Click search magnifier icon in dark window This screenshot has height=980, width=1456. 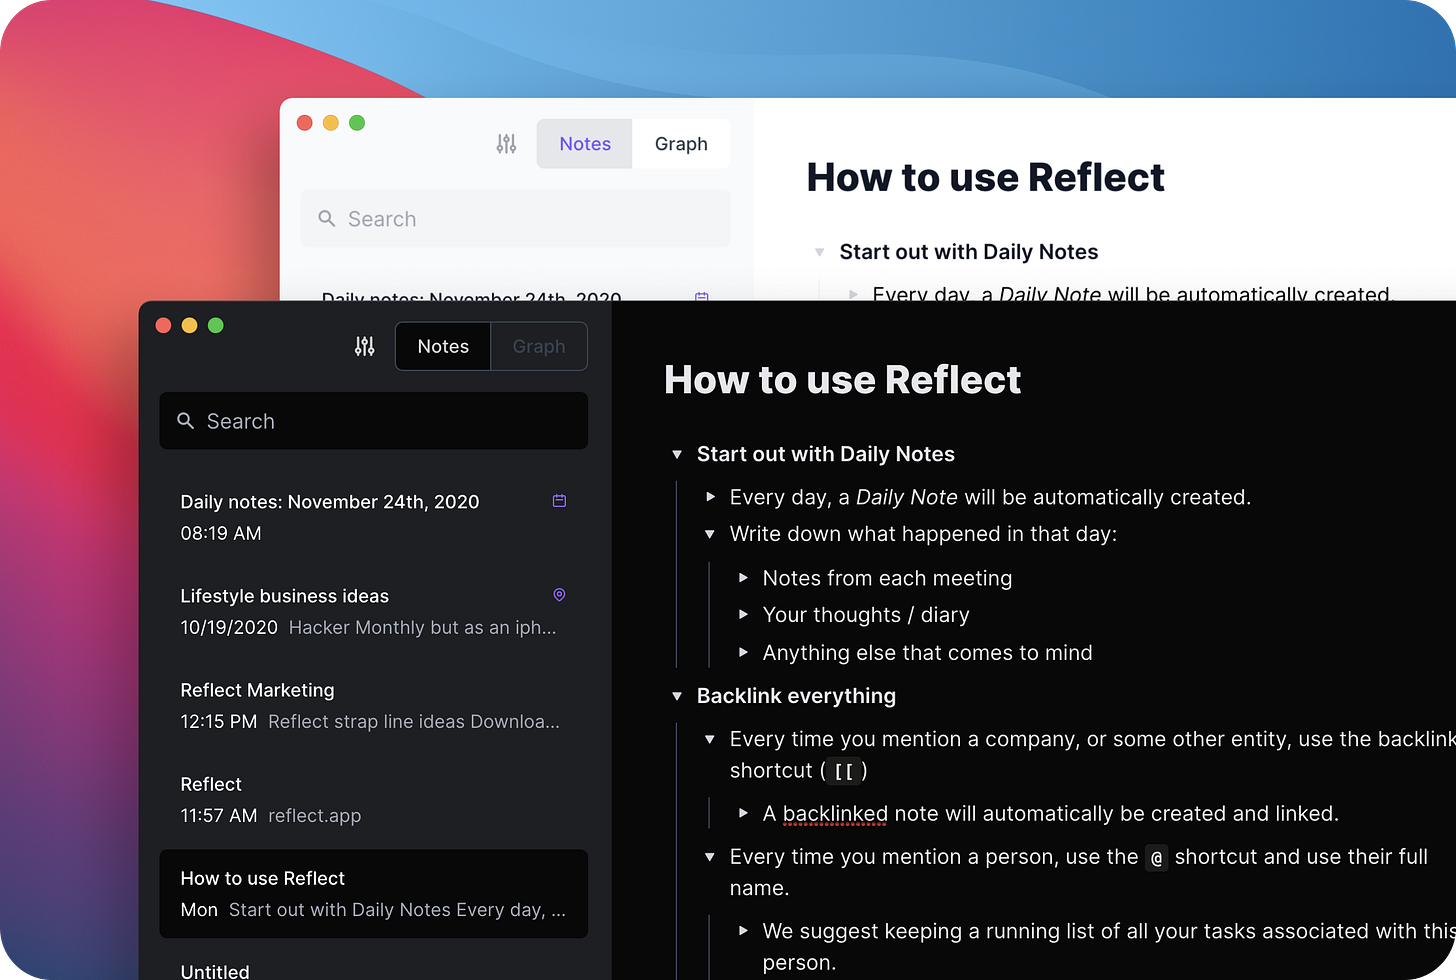click(186, 421)
